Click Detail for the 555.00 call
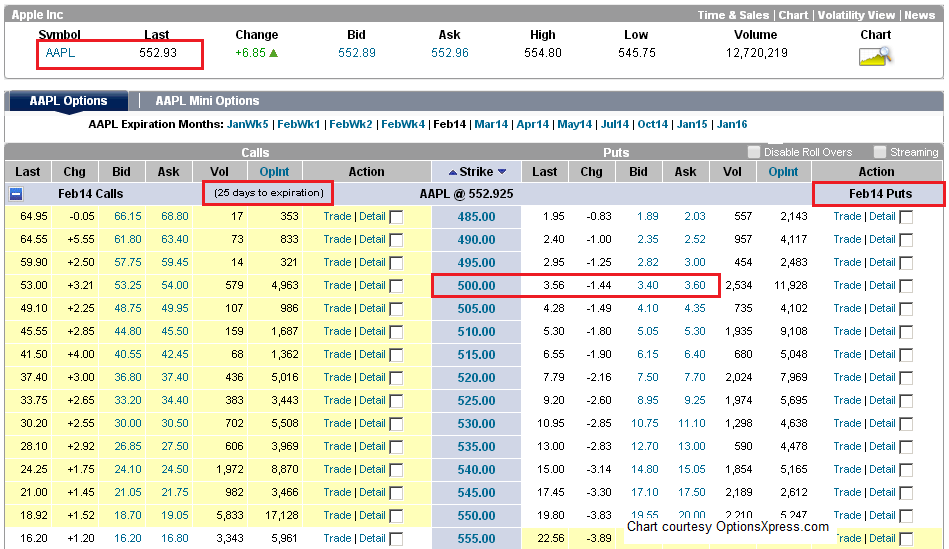949x549 pixels. 372,538
